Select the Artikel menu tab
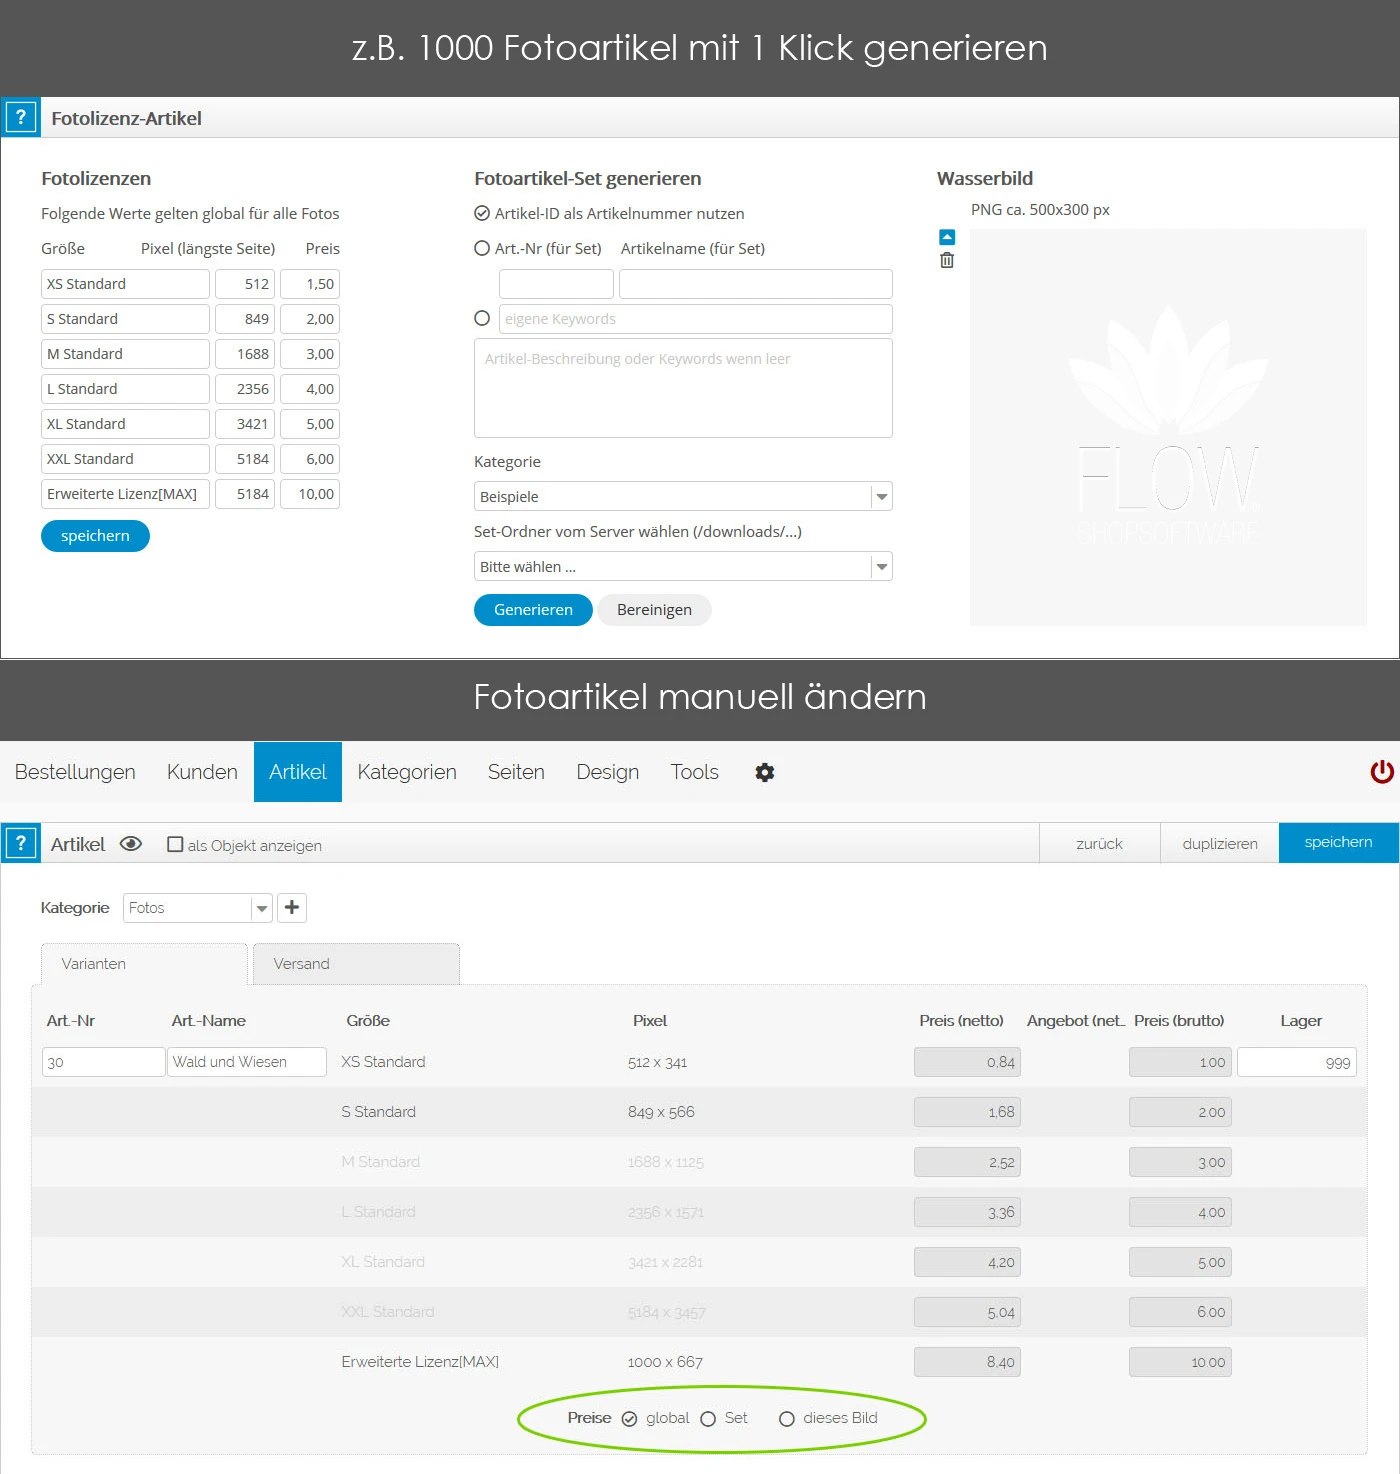The image size is (1400, 1474). (x=298, y=772)
